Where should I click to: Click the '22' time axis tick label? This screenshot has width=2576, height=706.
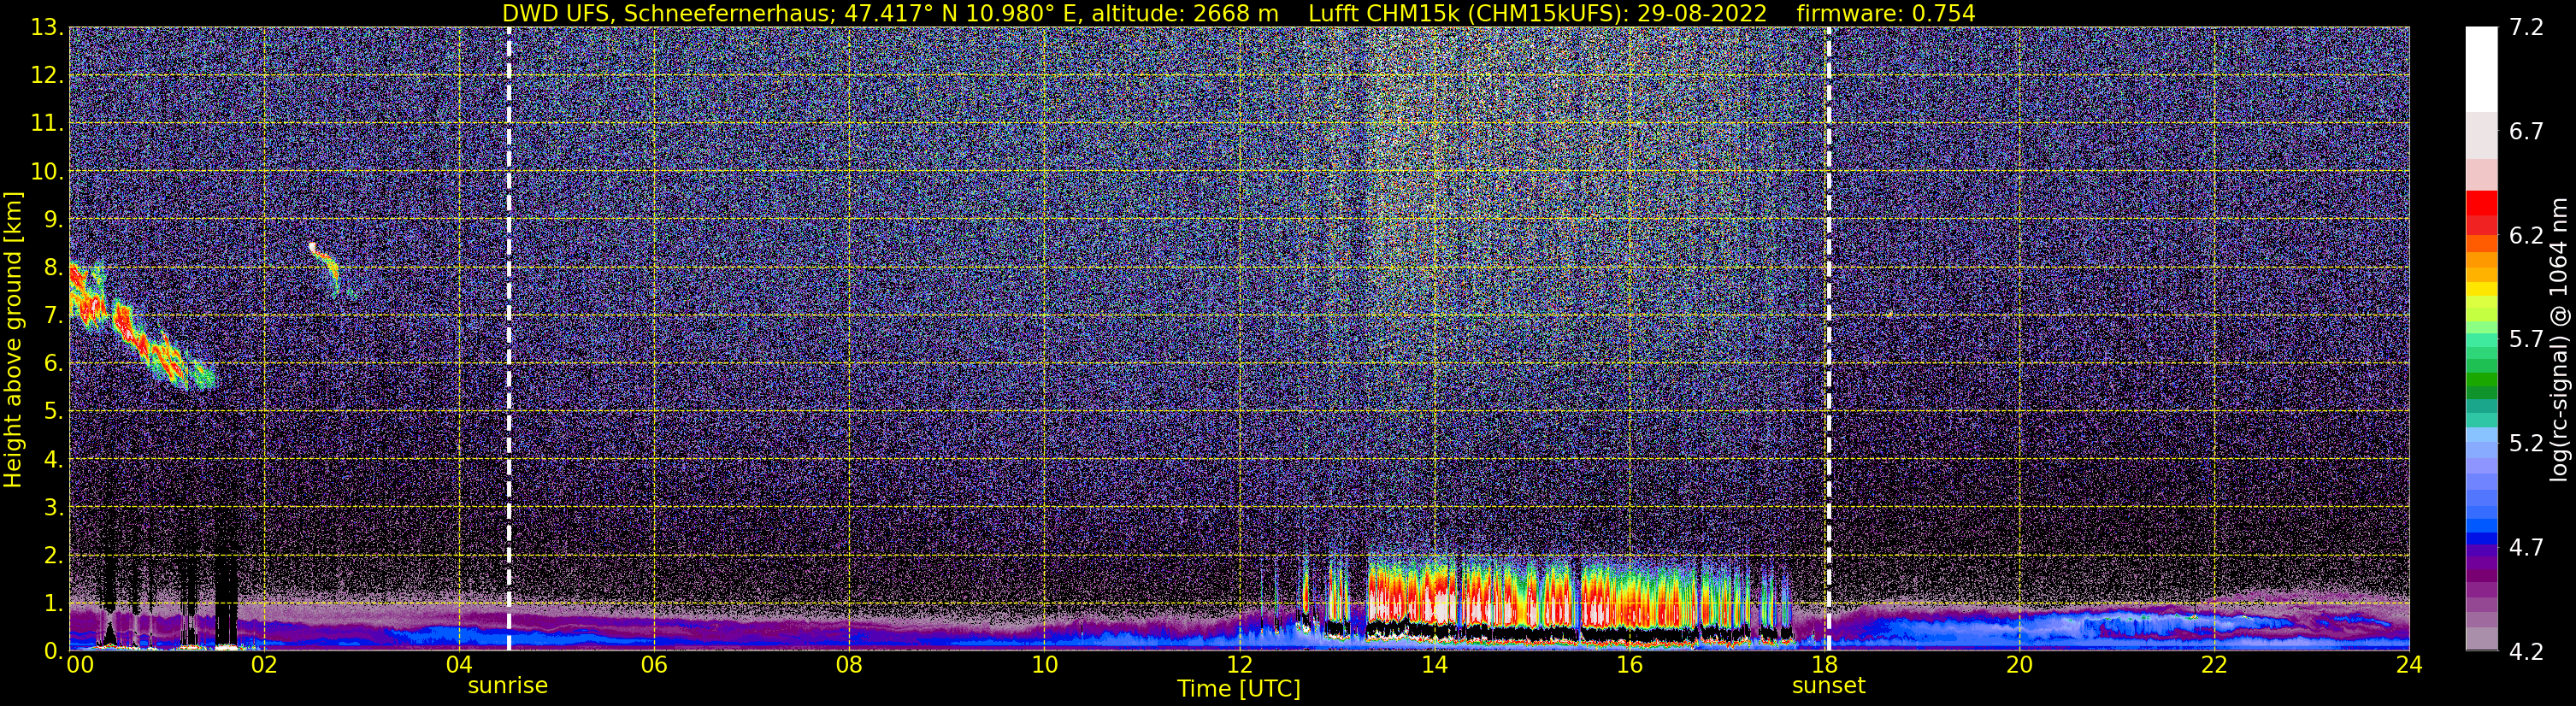[2214, 665]
